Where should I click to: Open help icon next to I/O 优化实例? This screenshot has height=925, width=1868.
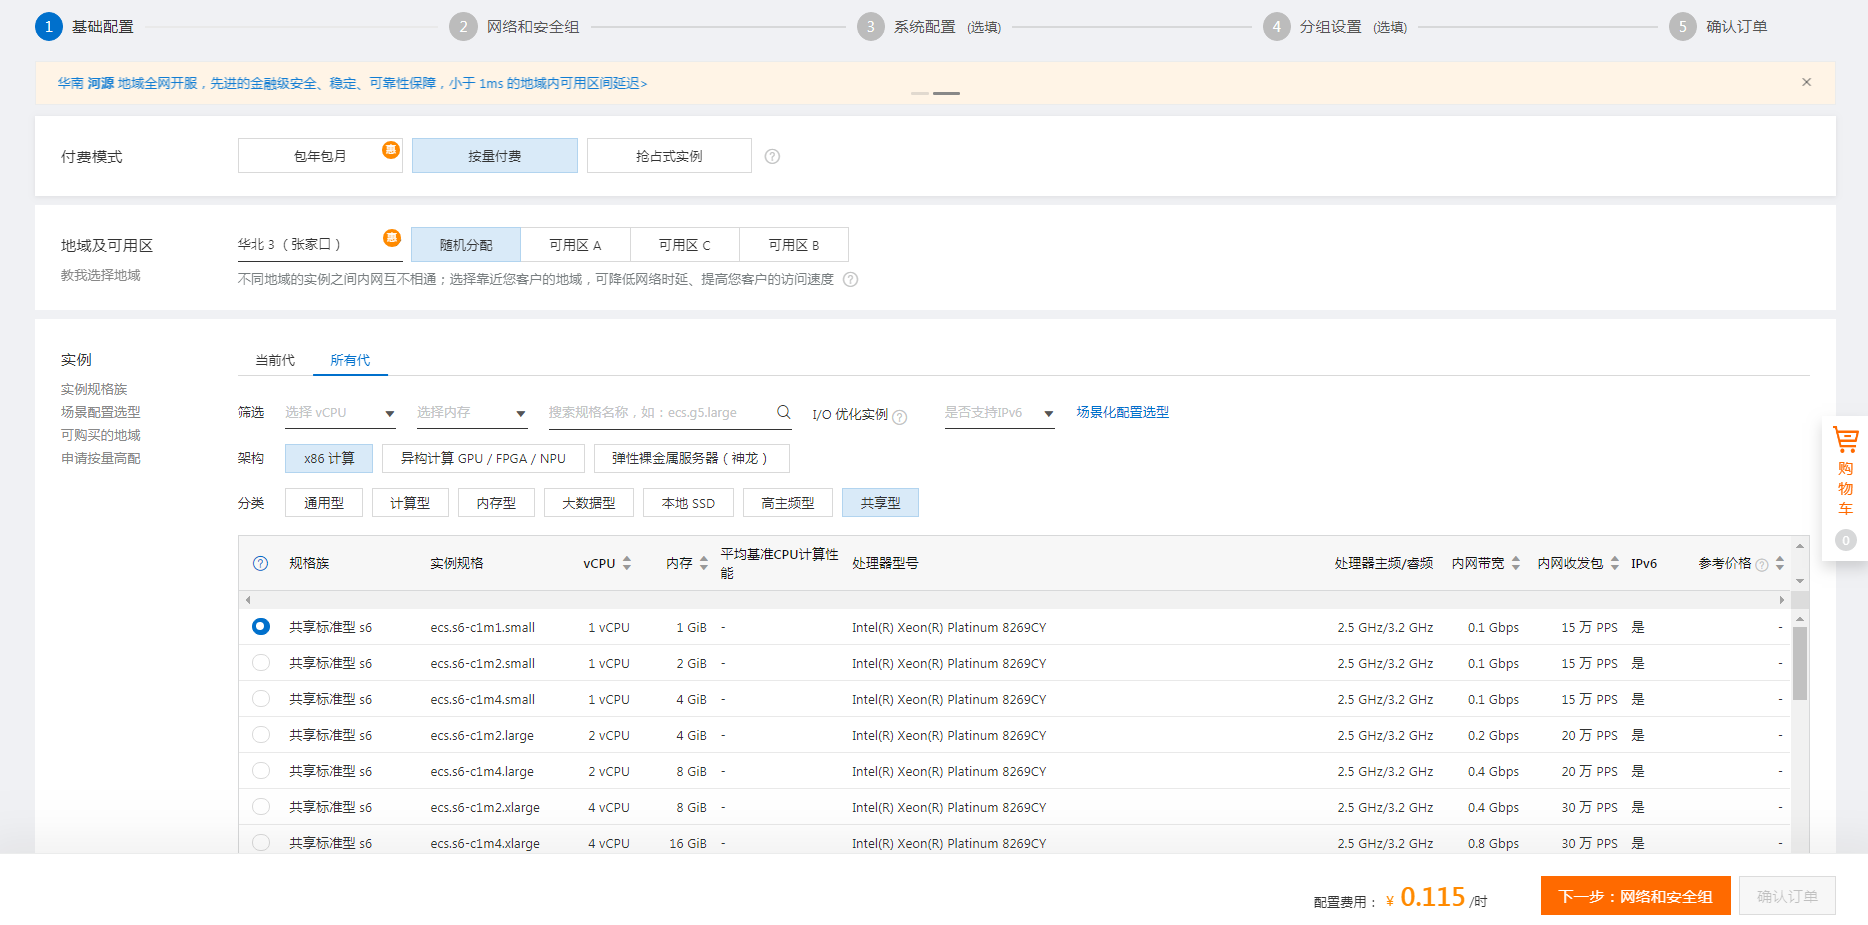(x=900, y=417)
